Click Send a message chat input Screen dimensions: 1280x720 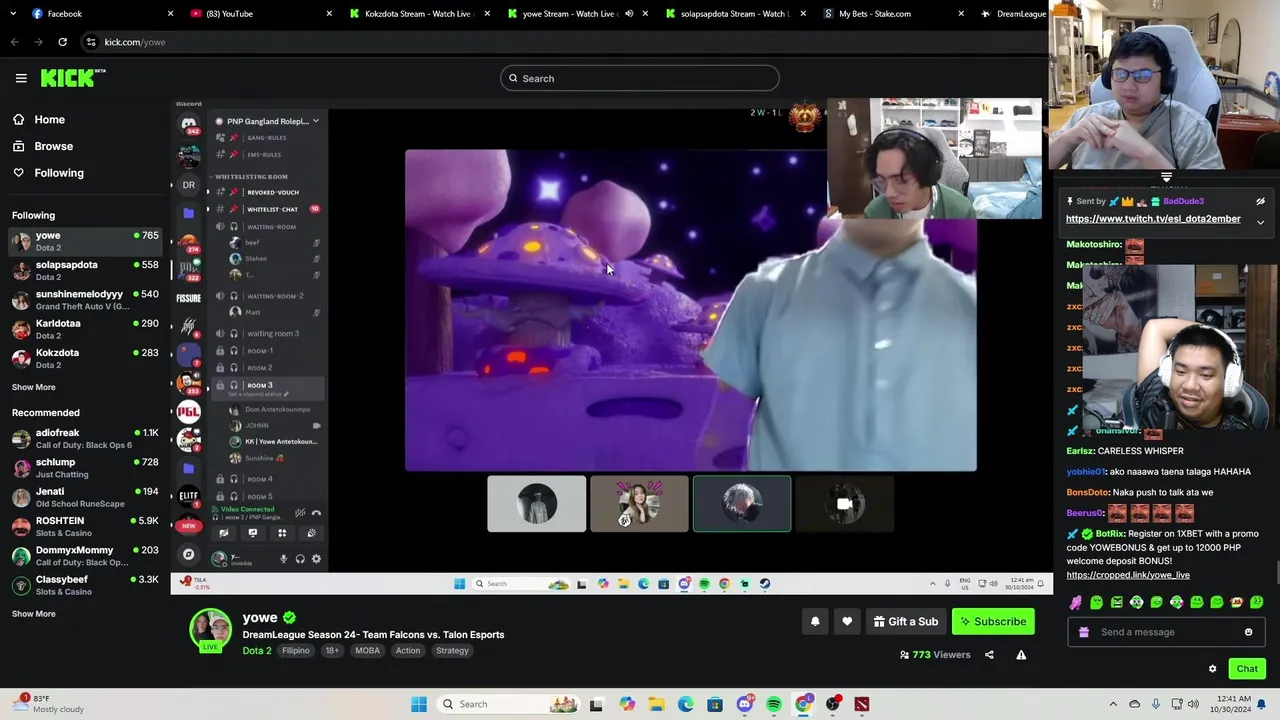(x=1165, y=632)
